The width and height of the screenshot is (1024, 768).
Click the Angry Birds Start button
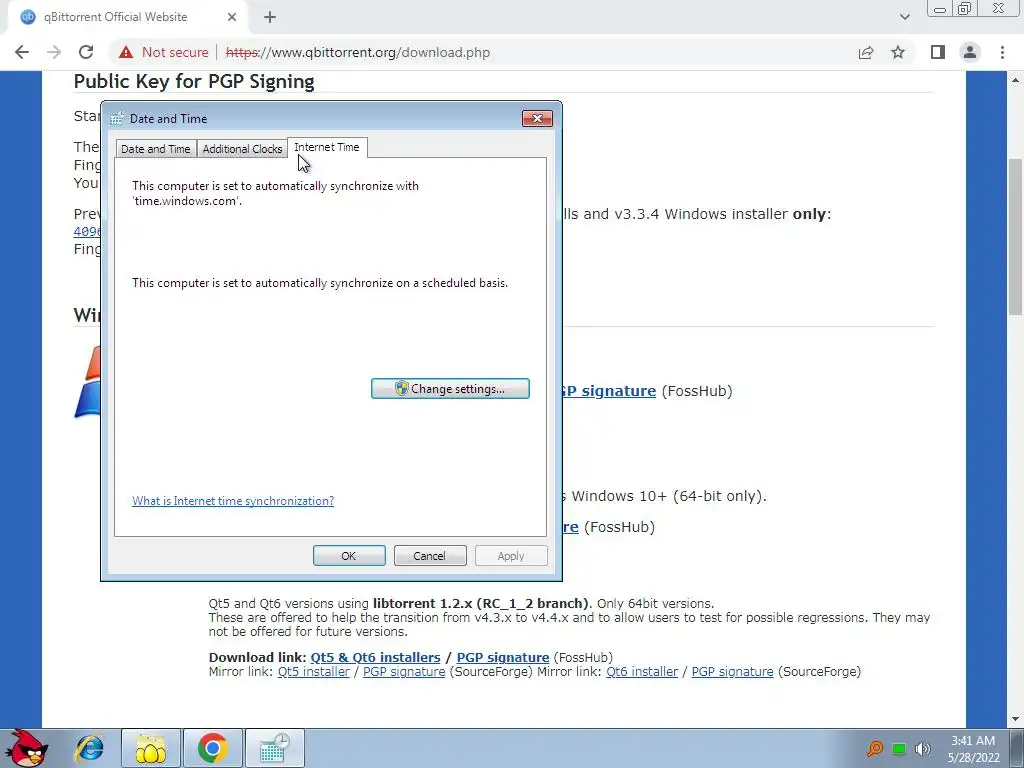click(x=25, y=748)
